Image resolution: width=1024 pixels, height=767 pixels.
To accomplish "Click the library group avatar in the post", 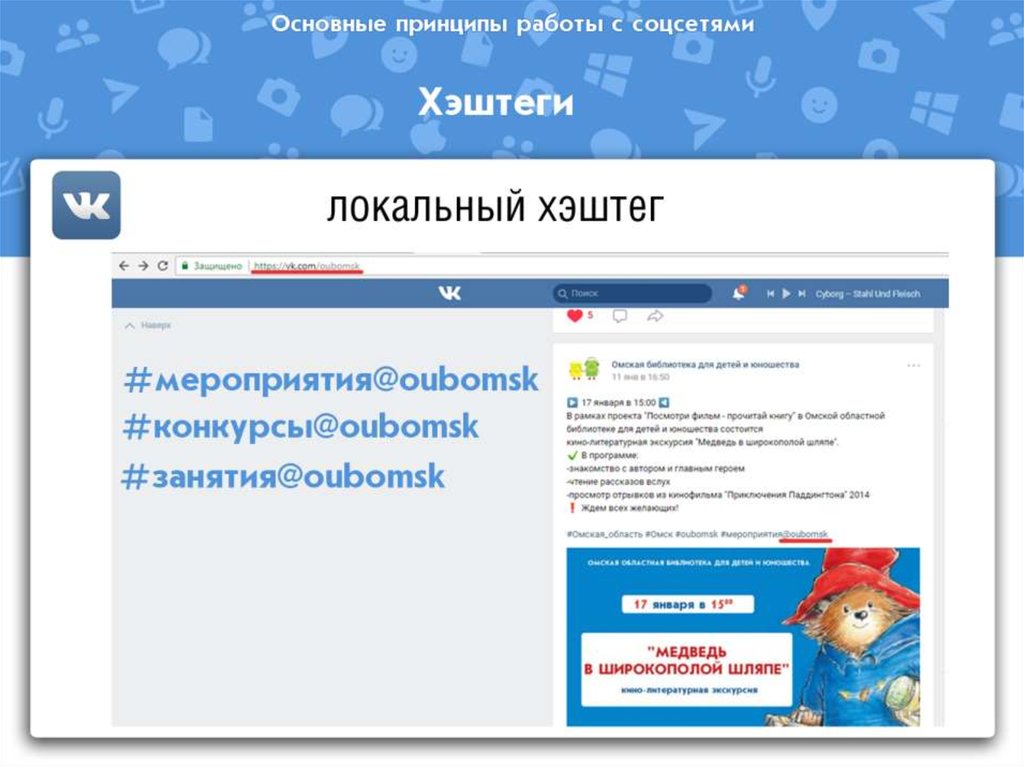I will (x=584, y=370).
